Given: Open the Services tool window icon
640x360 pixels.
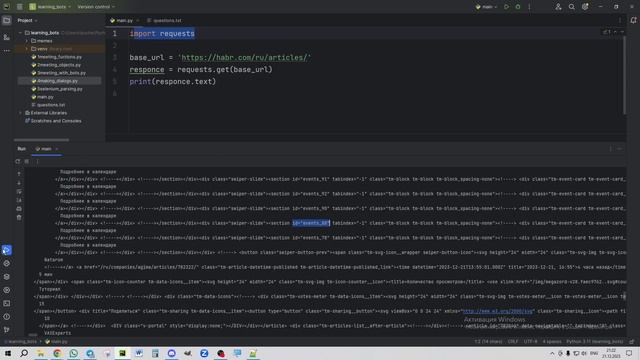Looking at the screenshot, I should 7,290.
